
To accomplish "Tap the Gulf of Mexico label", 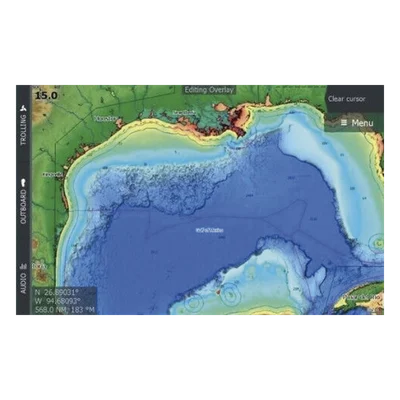I will click(210, 230).
